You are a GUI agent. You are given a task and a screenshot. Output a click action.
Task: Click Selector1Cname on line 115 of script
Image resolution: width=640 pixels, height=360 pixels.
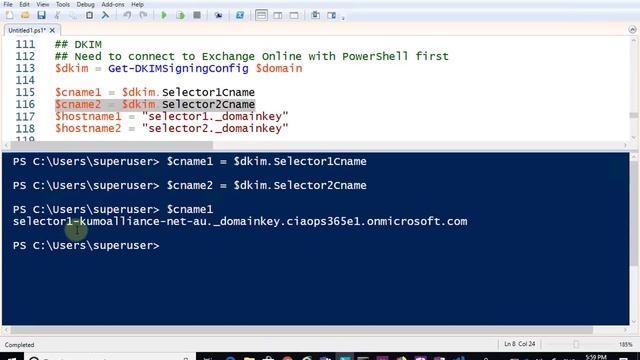coord(208,92)
